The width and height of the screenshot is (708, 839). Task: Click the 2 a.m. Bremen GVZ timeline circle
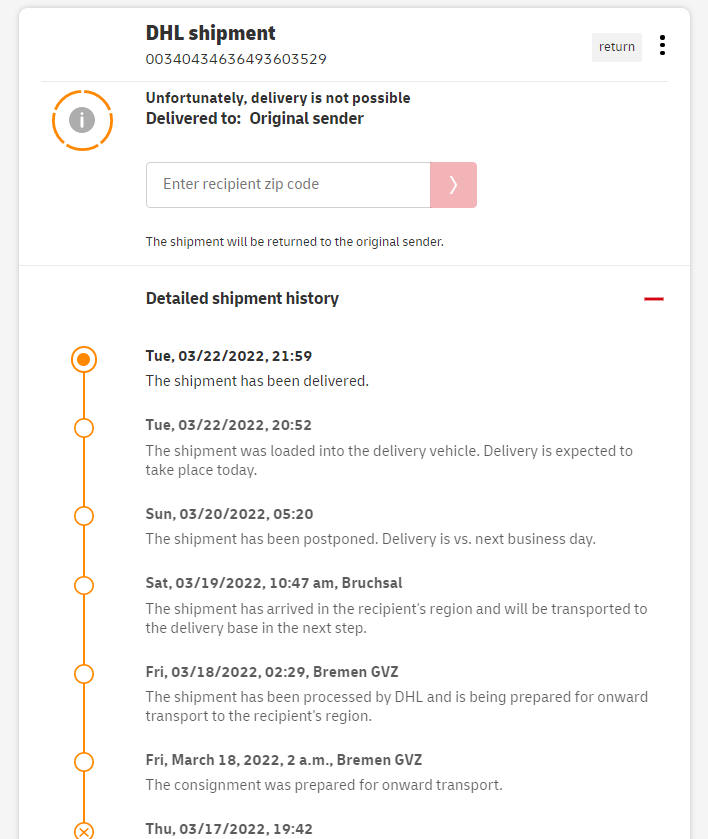[x=84, y=762]
